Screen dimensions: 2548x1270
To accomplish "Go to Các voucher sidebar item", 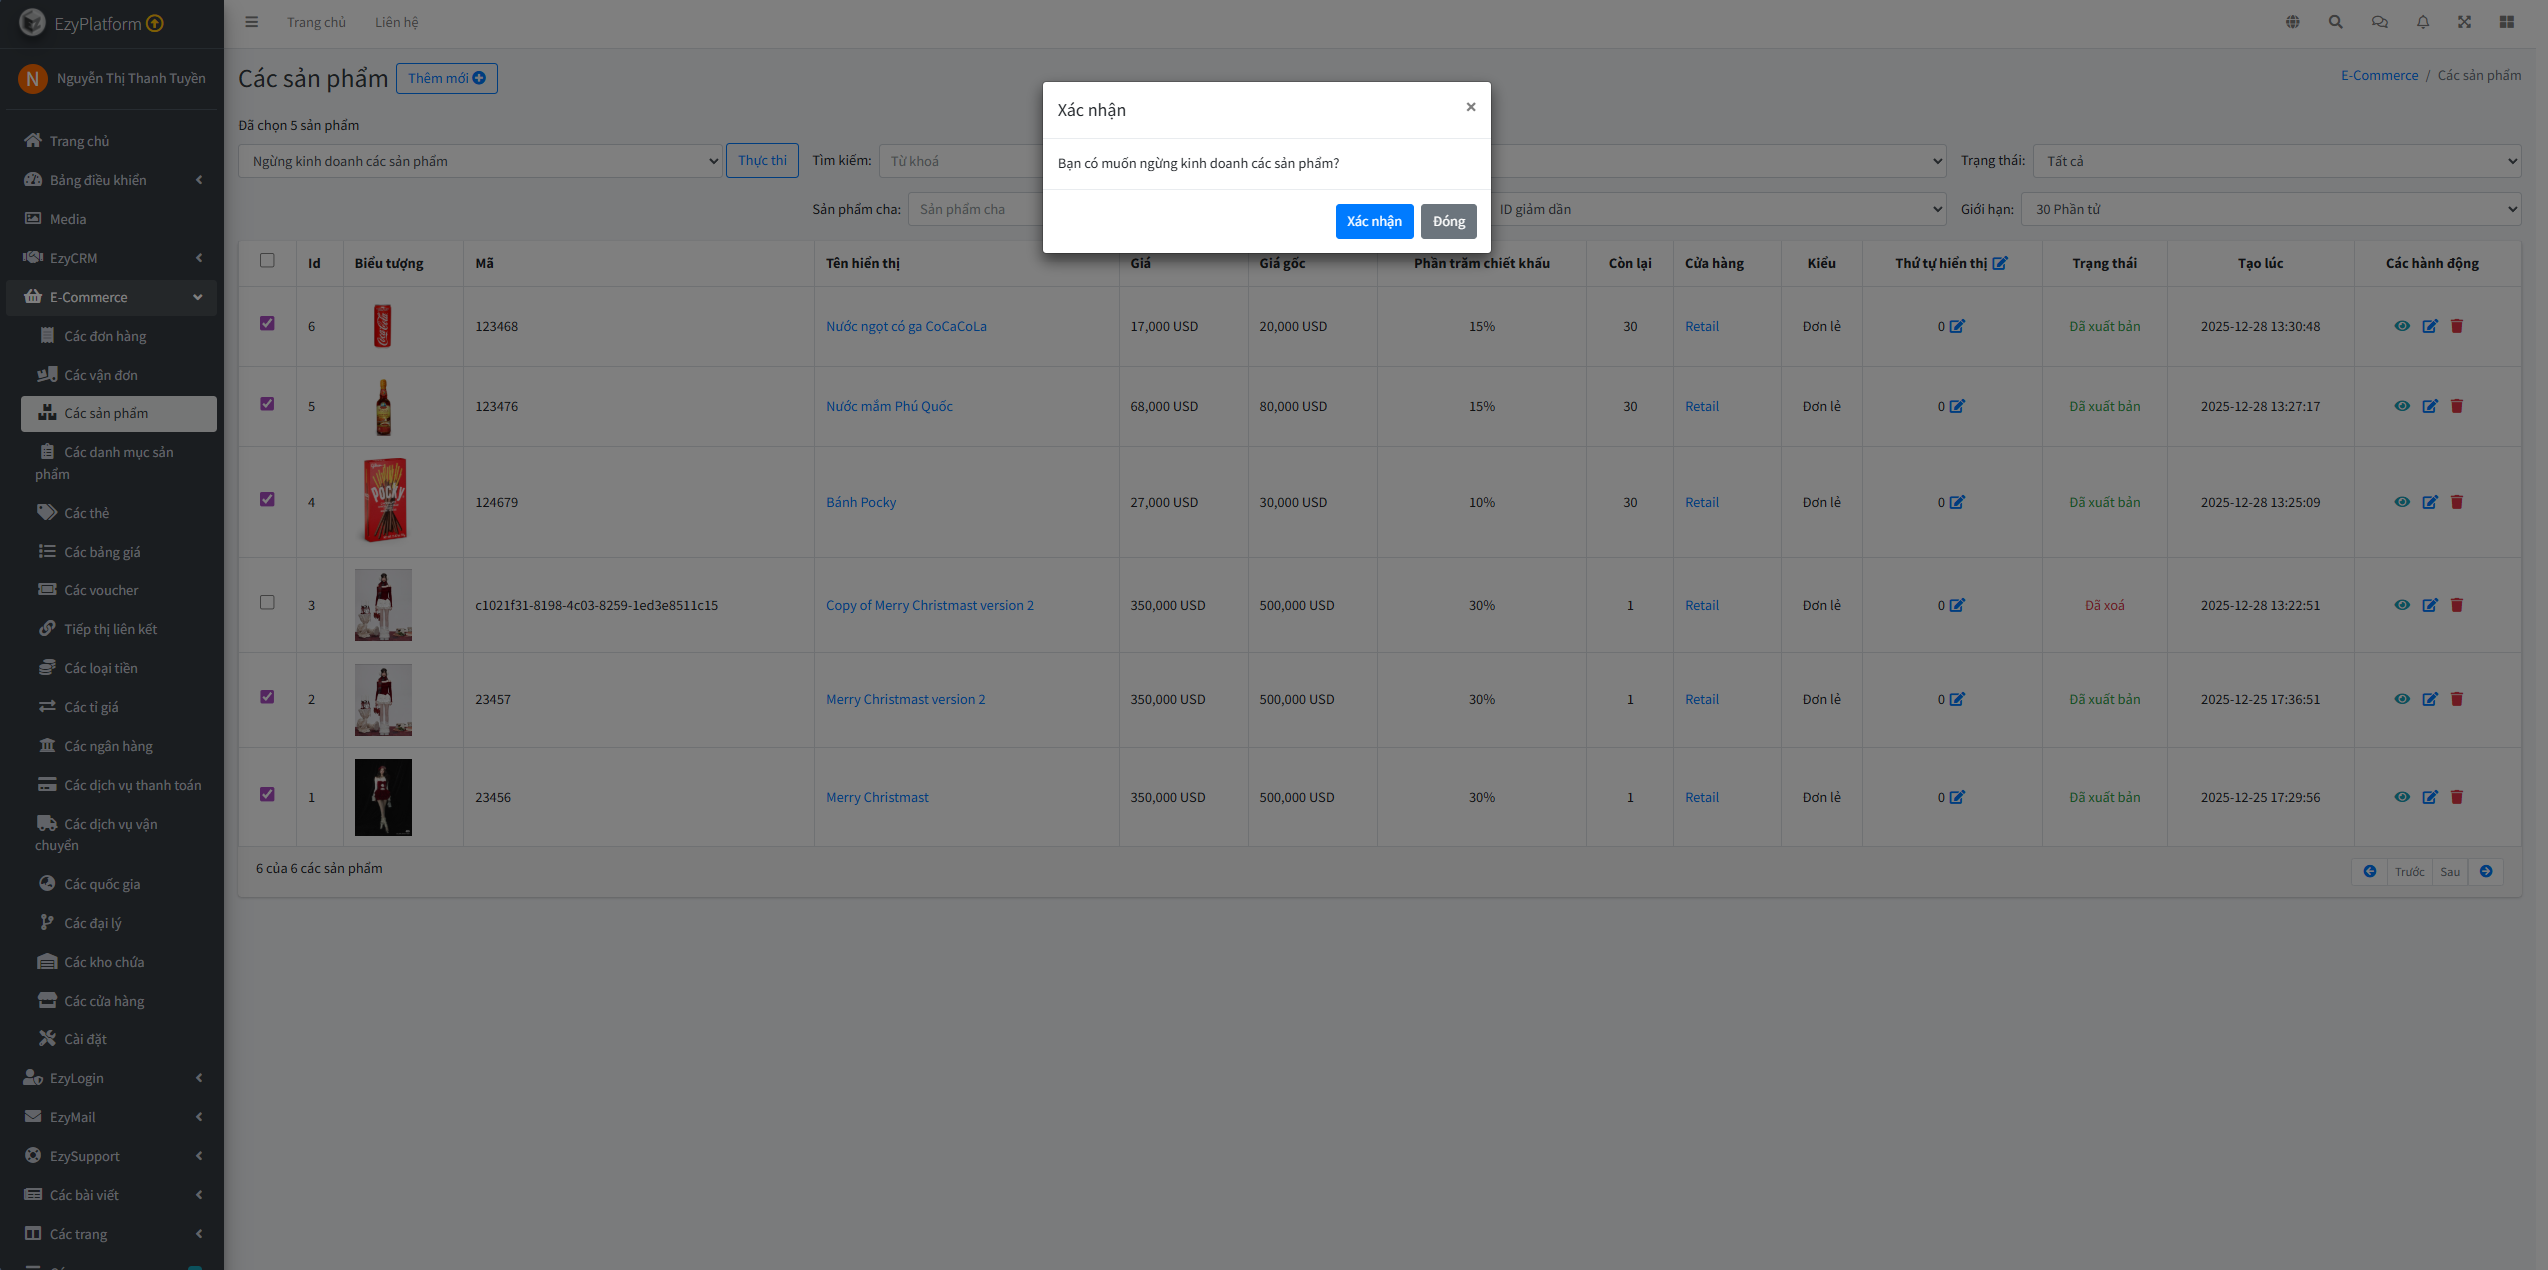I will pos(101,590).
